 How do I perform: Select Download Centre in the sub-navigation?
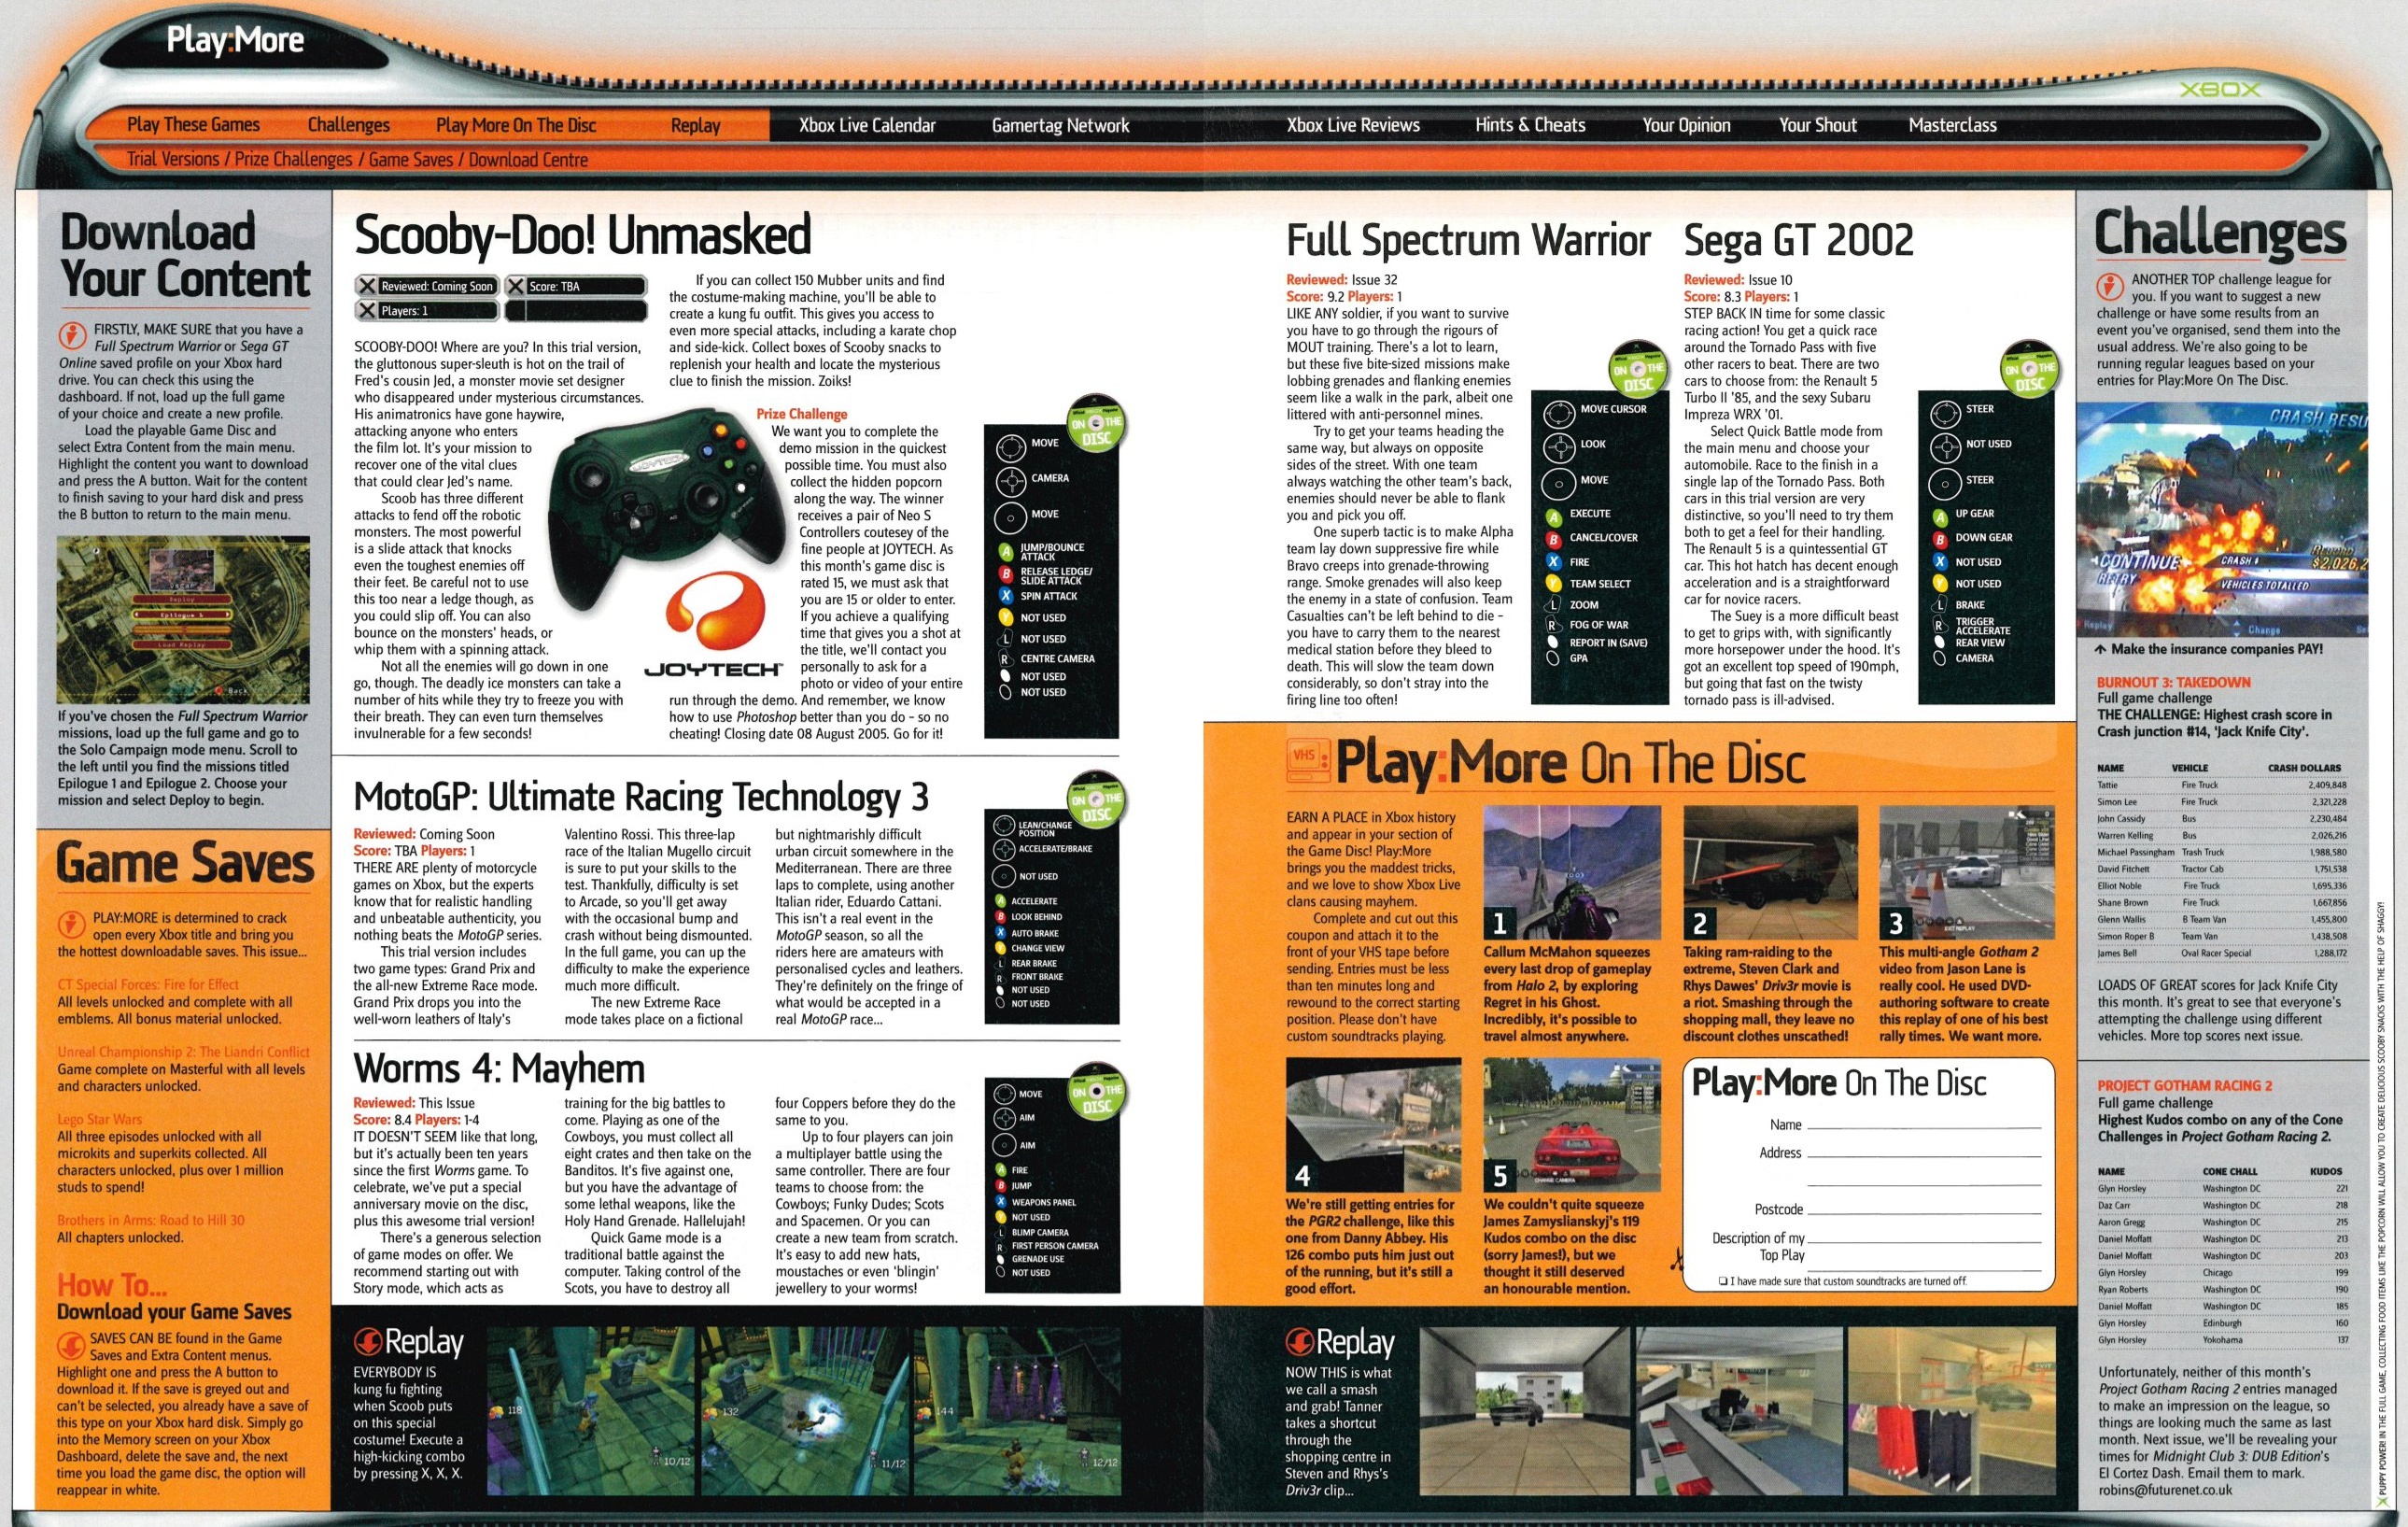coord(528,159)
